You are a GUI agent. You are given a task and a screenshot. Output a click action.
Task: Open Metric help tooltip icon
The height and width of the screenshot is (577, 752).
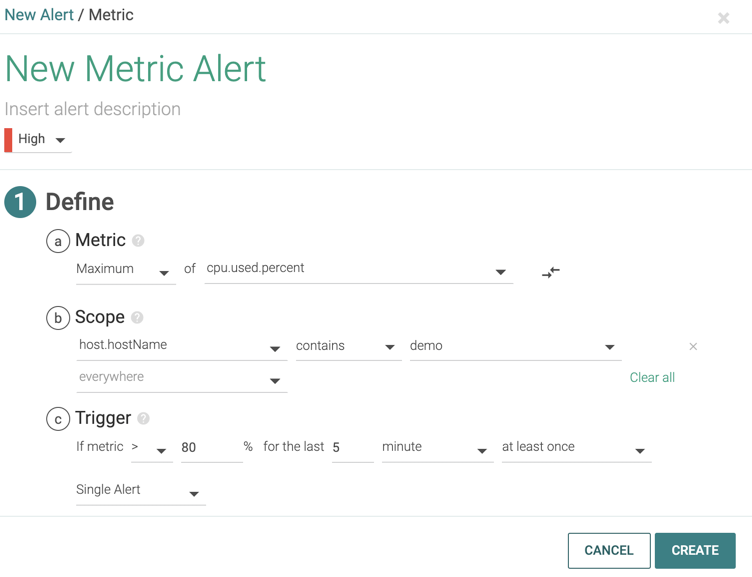click(138, 240)
